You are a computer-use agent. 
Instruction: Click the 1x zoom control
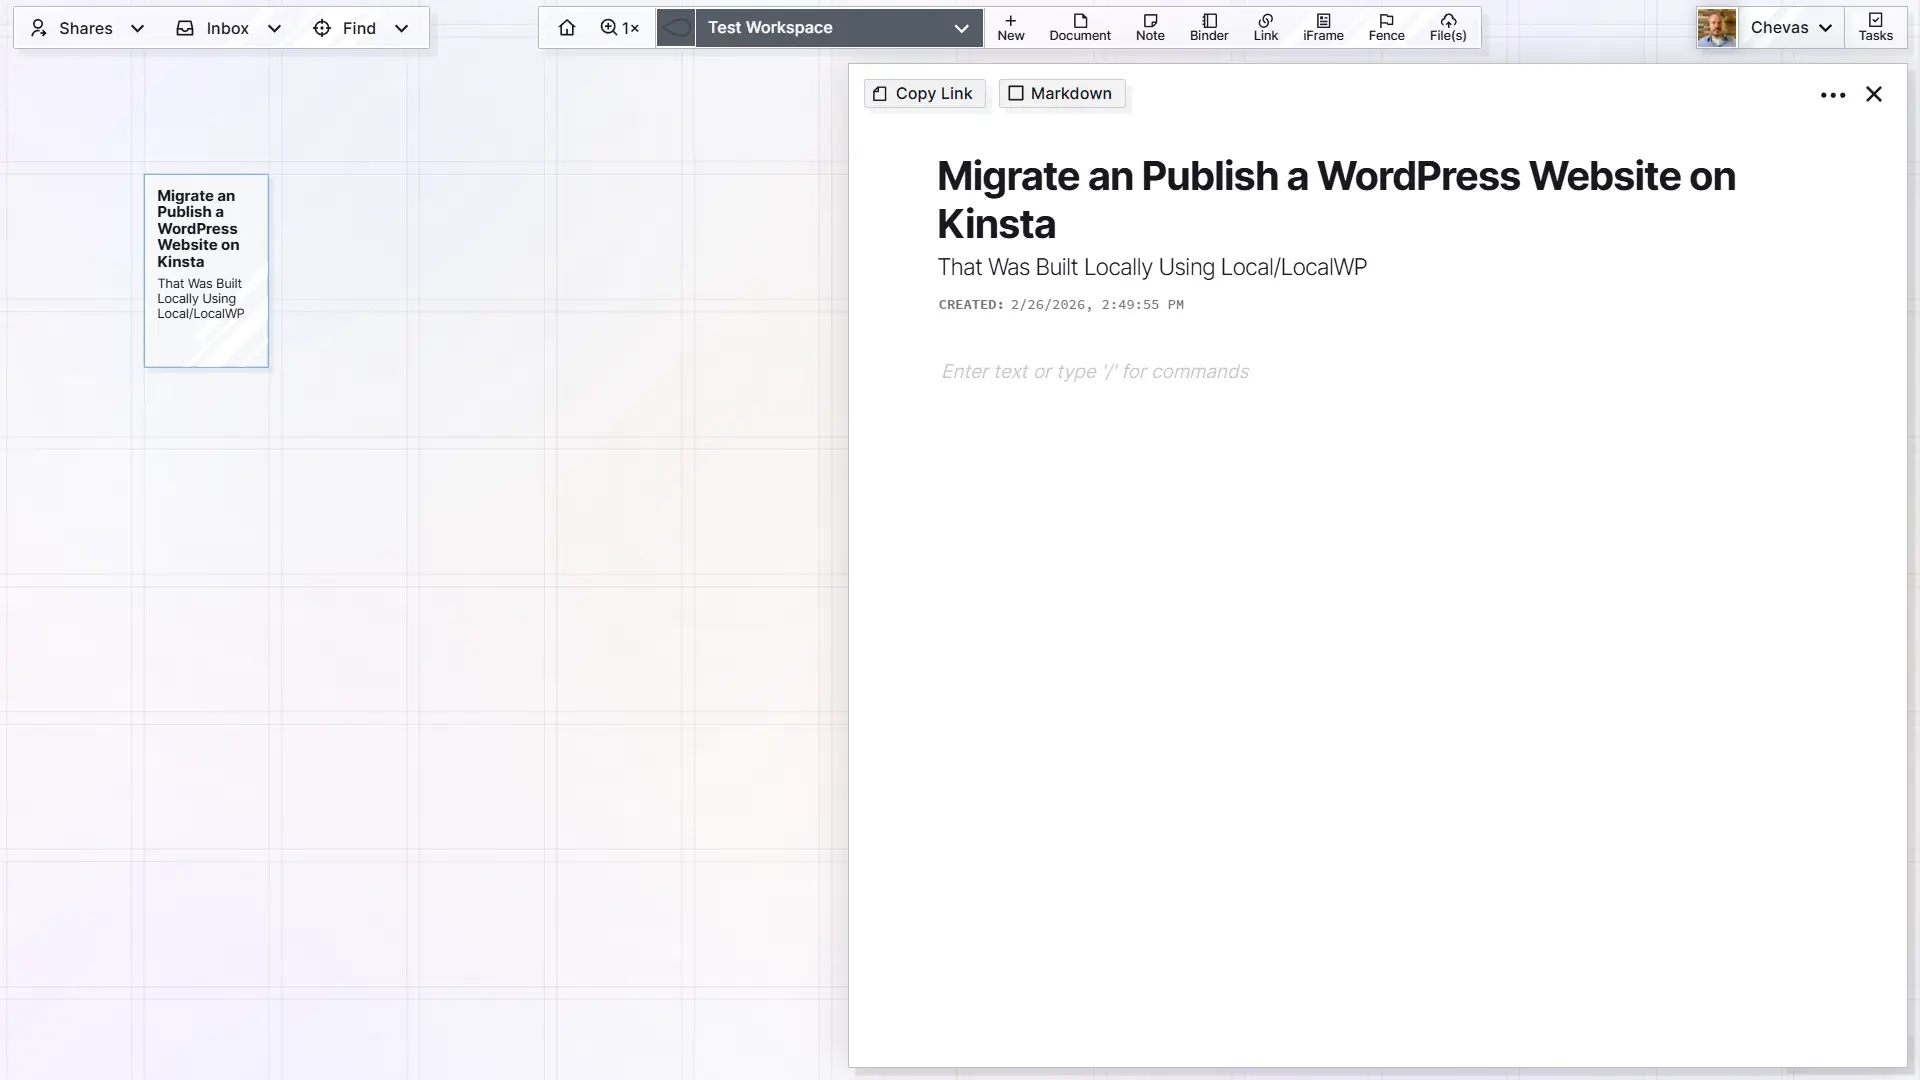pyautogui.click(x=618, y=27)
